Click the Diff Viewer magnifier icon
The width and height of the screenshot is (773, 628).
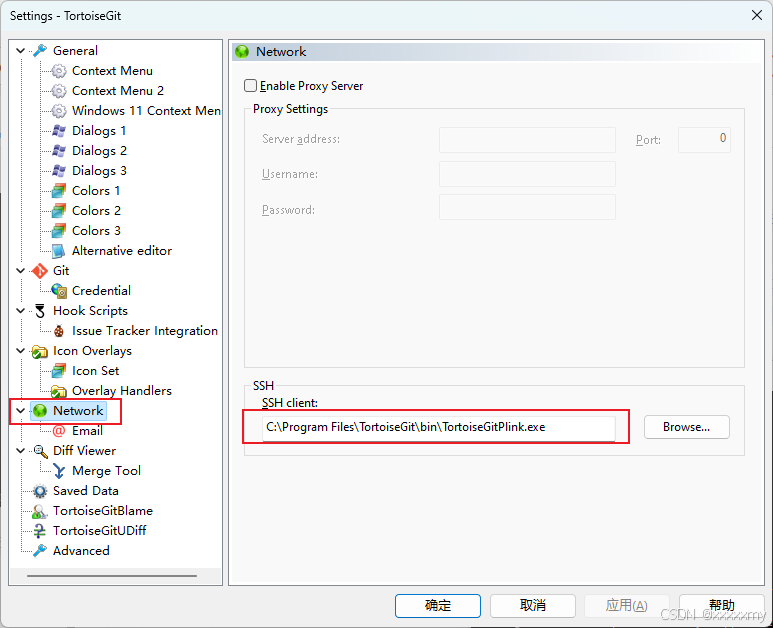39,451
